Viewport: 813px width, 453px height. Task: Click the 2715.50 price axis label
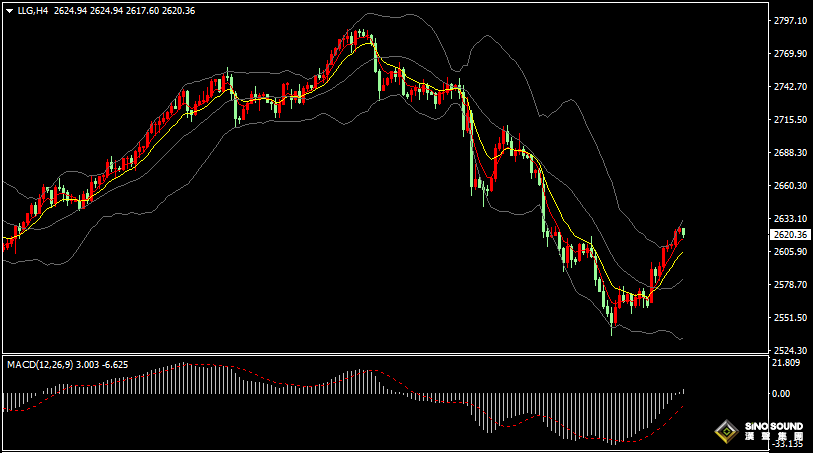[x=790, y=120]
